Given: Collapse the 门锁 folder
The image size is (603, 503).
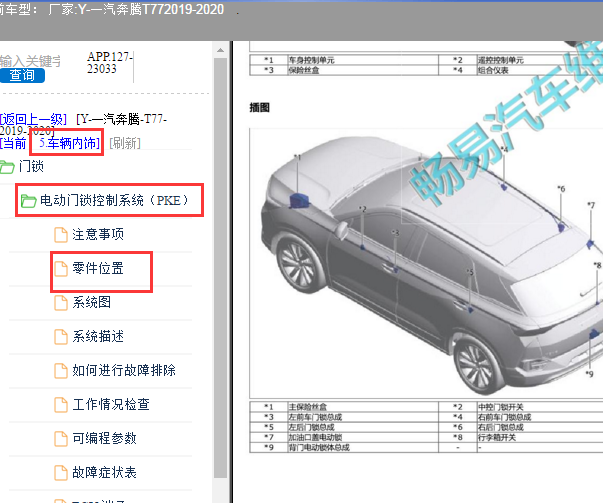Looking at the screenshot, I should pos(31,166).
